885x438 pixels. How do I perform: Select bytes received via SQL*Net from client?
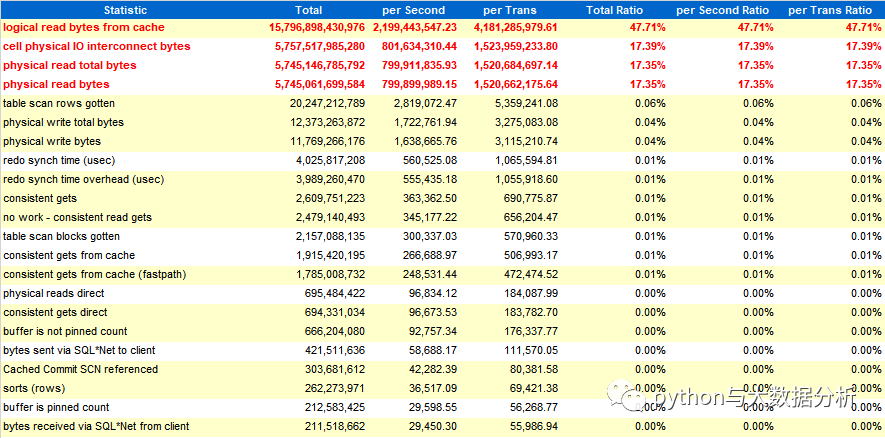(x=96, y=427)
